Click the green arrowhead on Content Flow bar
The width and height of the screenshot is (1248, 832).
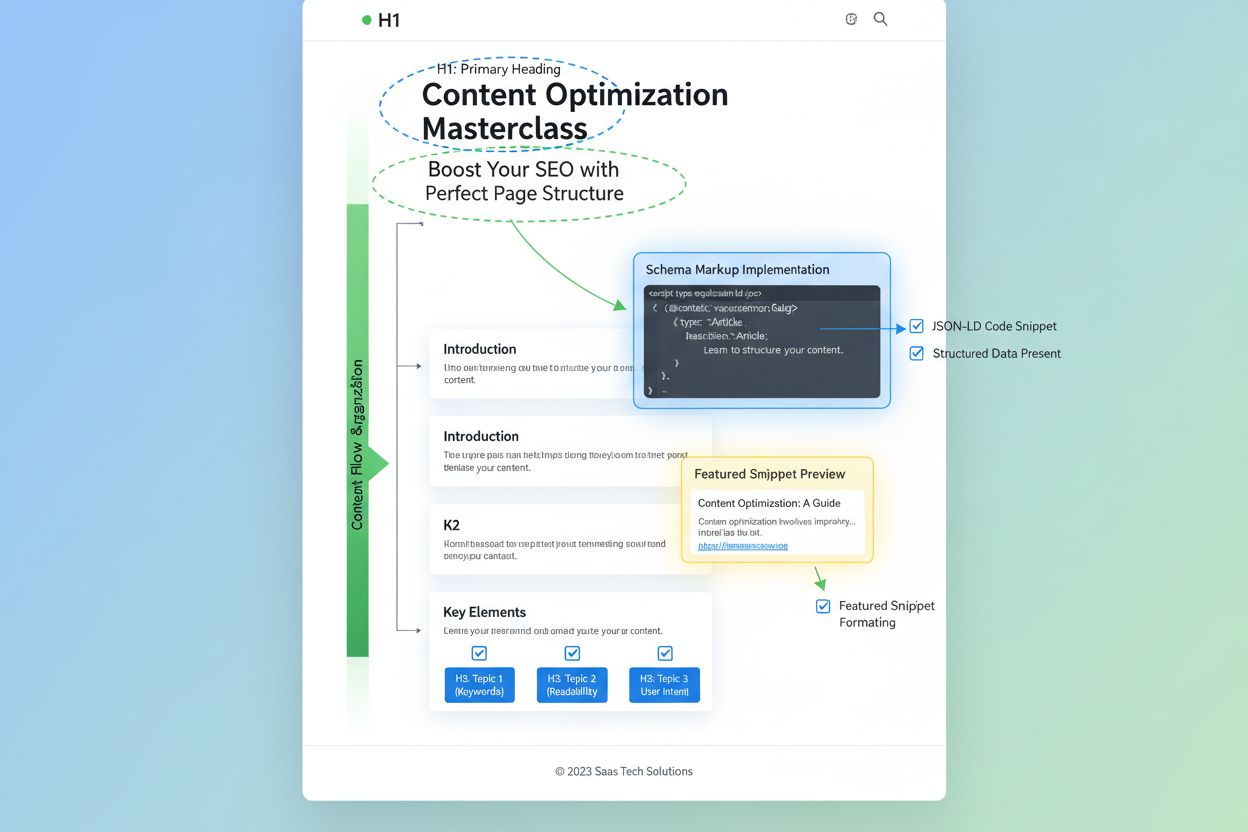click(x=378, y=463)
